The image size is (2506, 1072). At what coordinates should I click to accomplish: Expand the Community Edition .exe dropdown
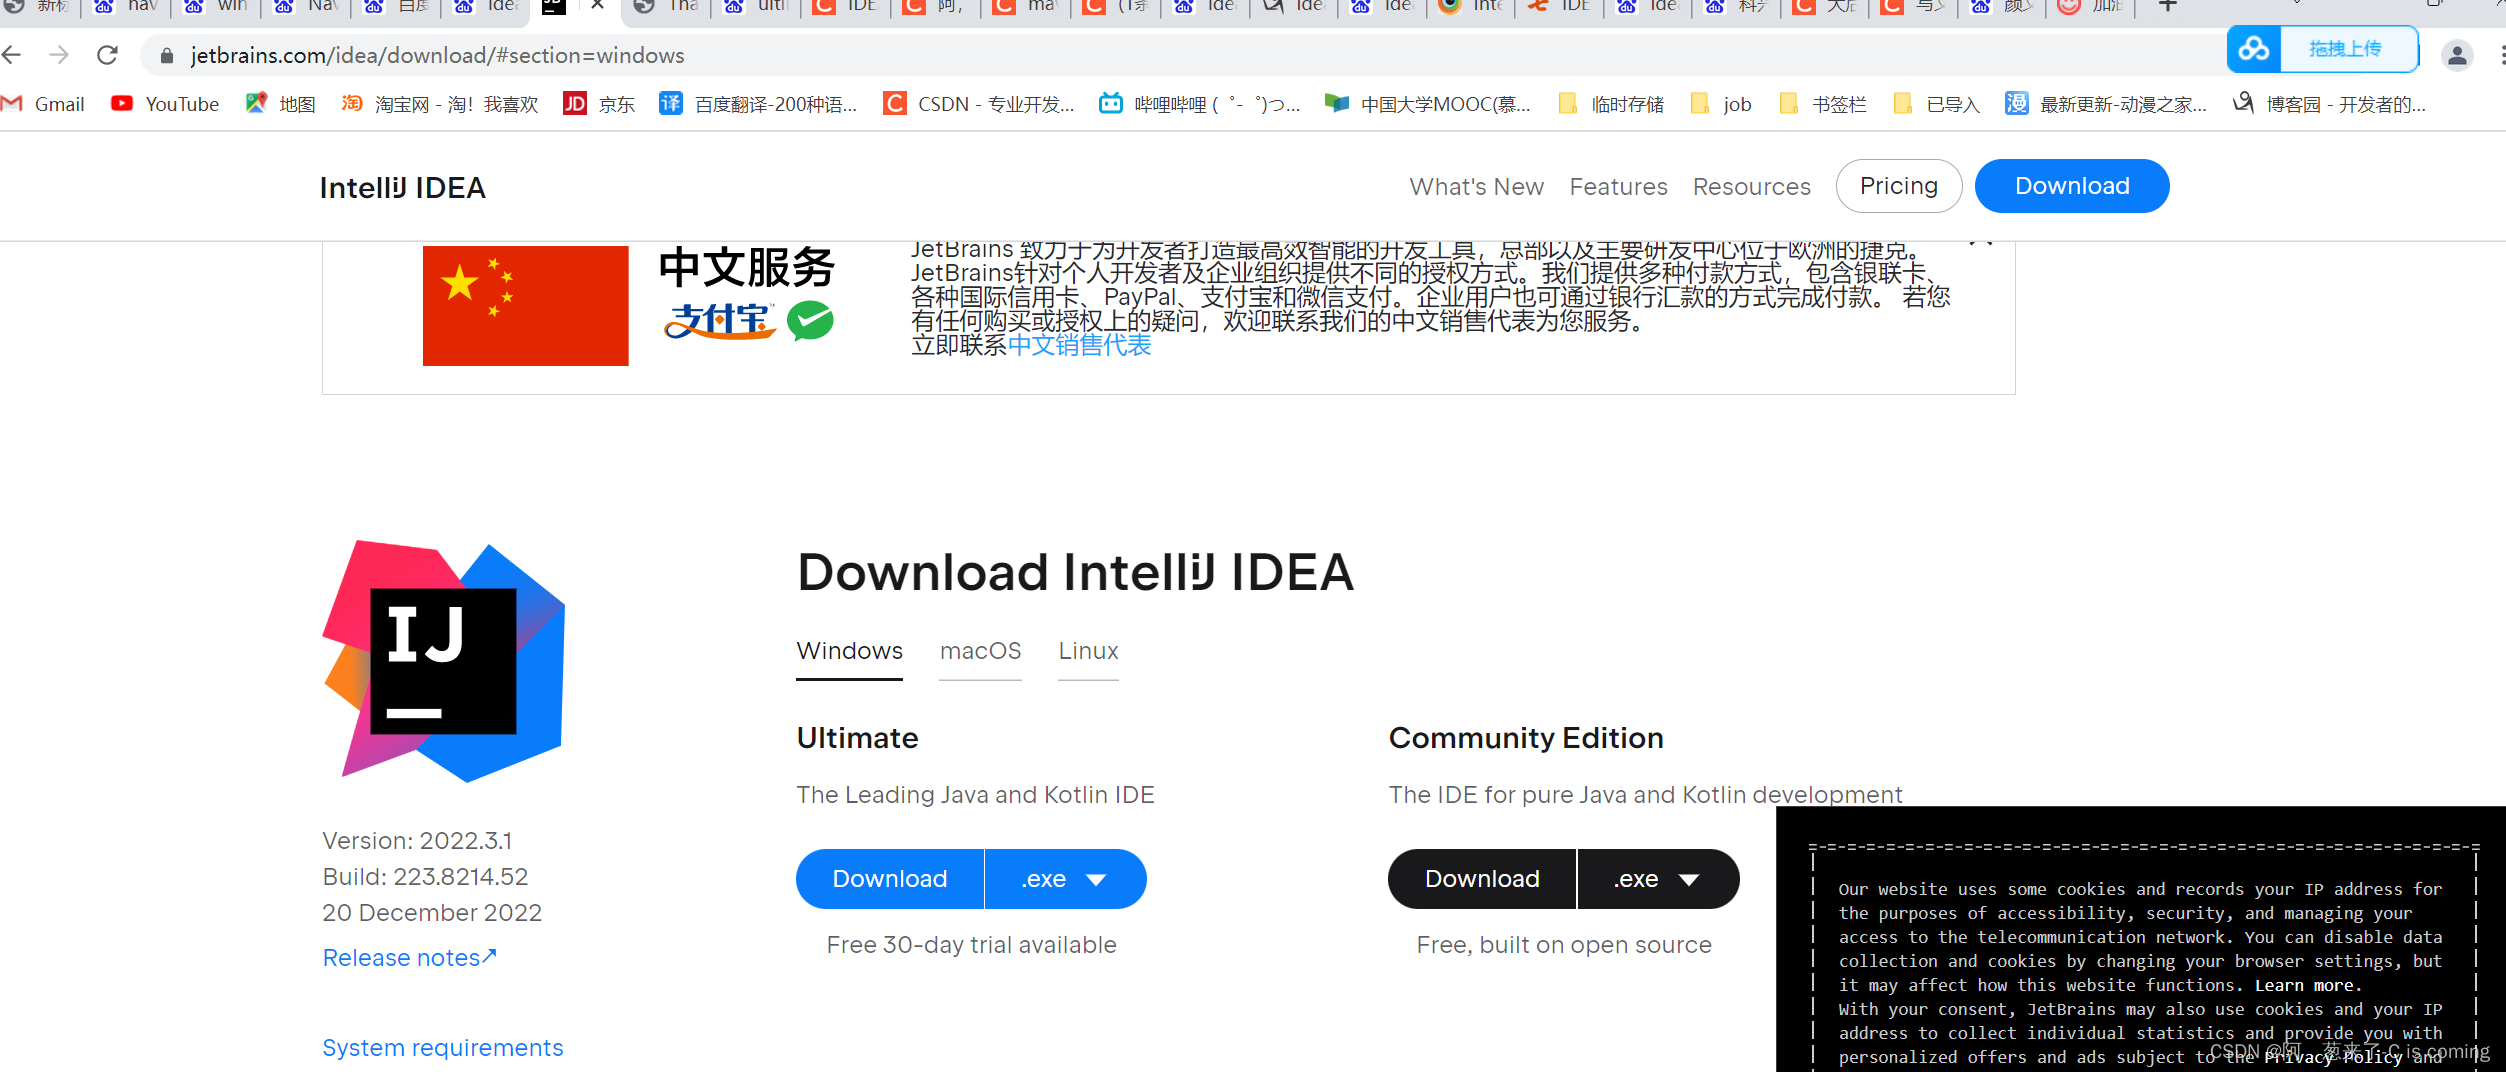[1658, 879]
